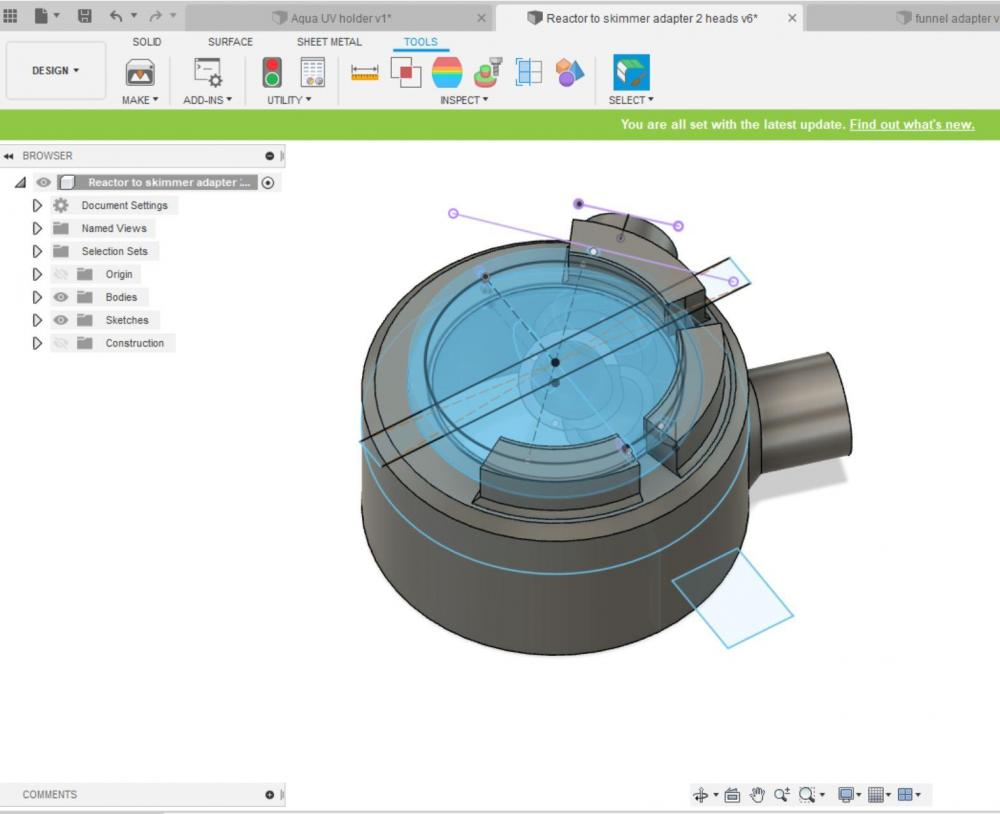Click the Interference tool icon
Image resolution: width=1000 pixels, height=814 pixels.
tap(405, 72)
